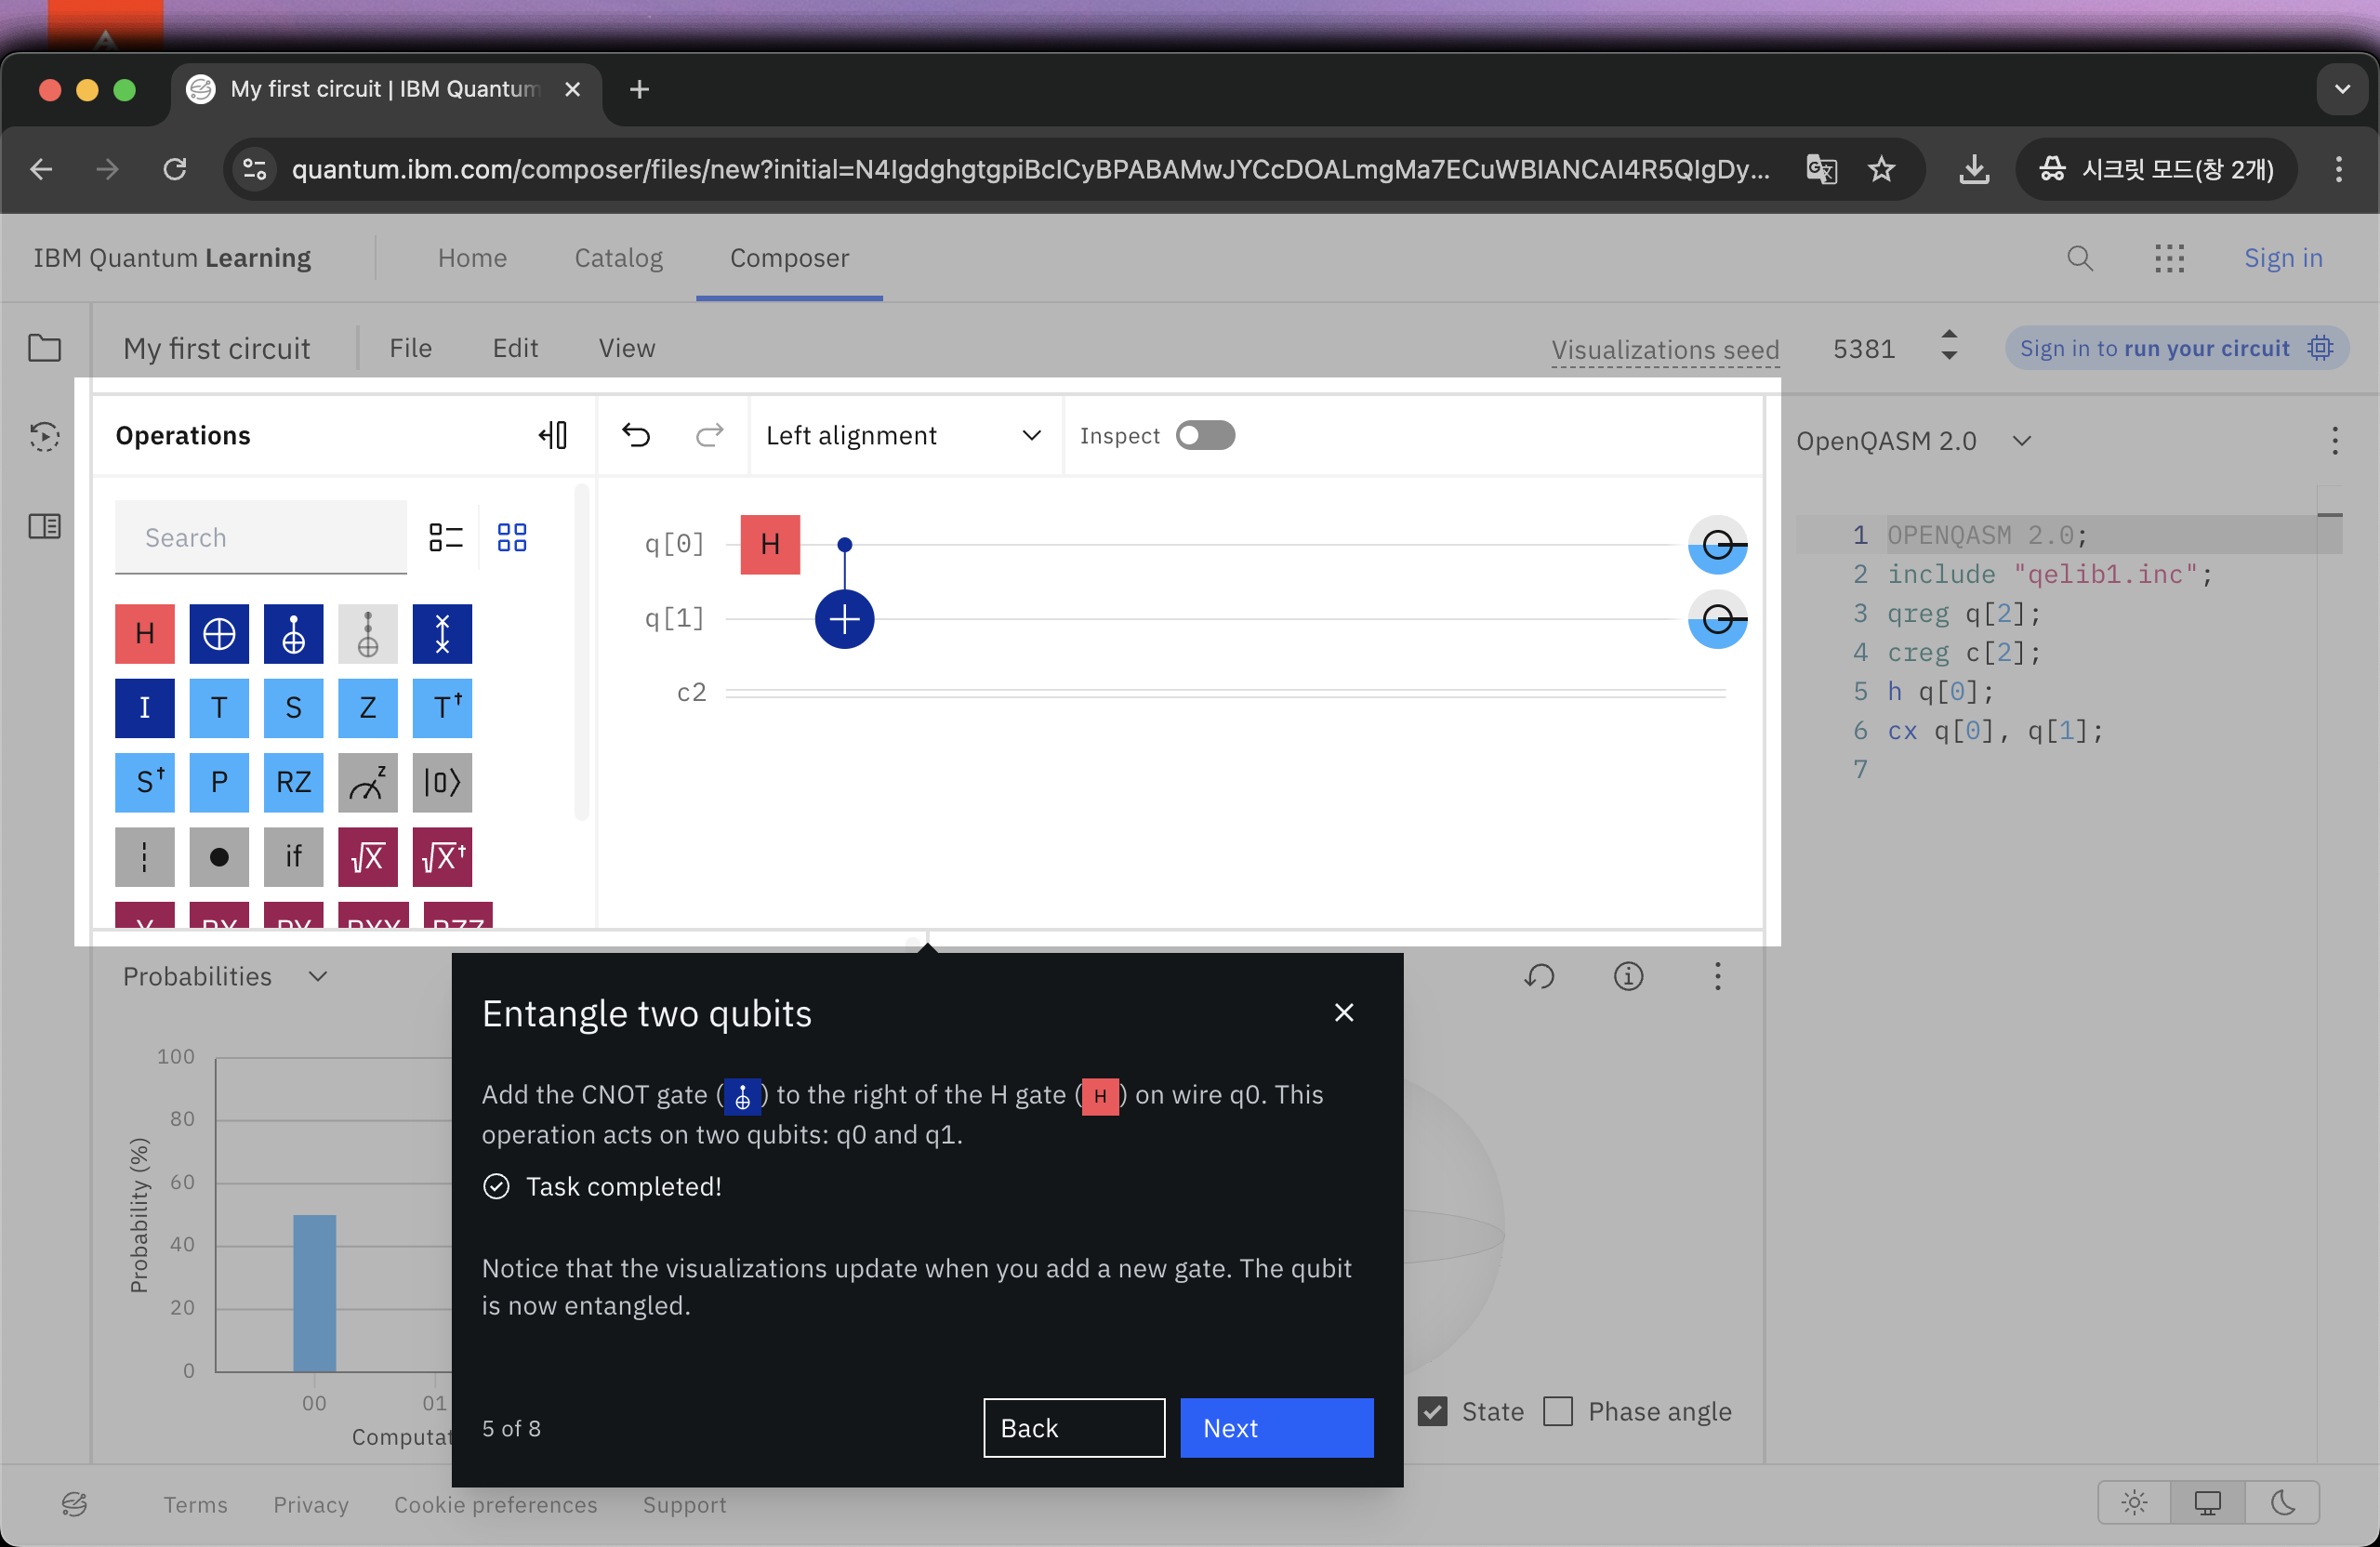Switch to system theme
Image resolution: width=2380 pixels, height=1547 pixels.
click(x=2208, y=1502)
